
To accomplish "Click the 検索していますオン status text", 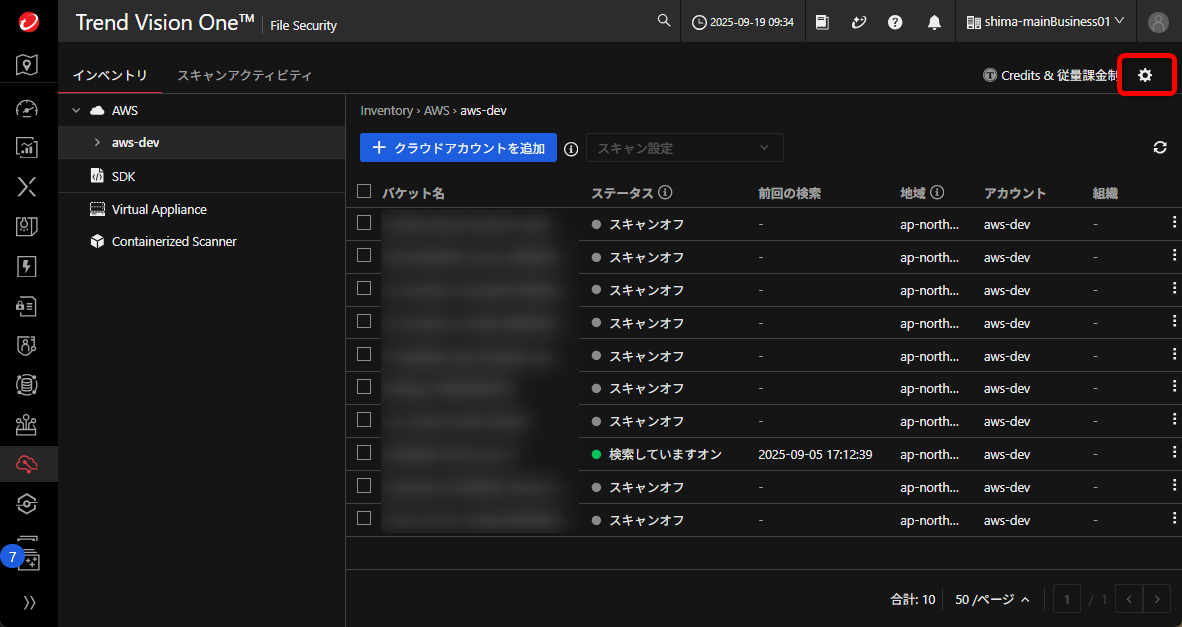I will tap(666, 454).
